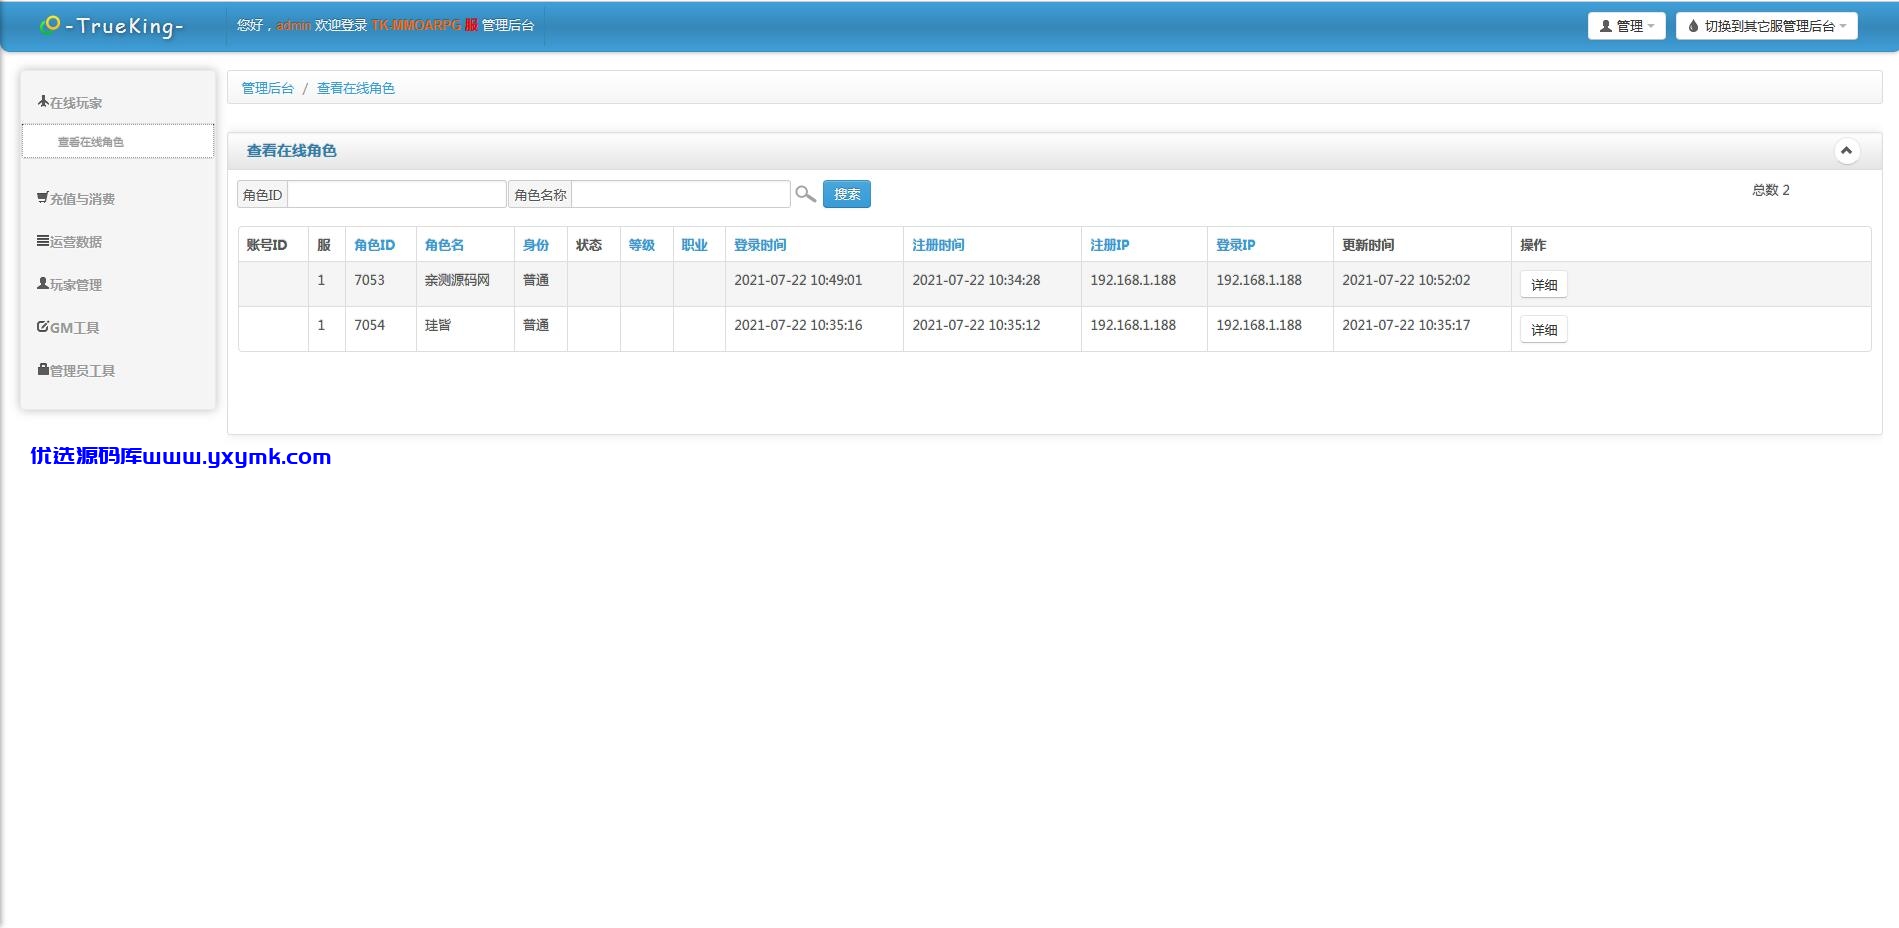Viewport: 1899px width, 928px height.
Task: Open 详细 for role 7053
Action: [1544, 285]
